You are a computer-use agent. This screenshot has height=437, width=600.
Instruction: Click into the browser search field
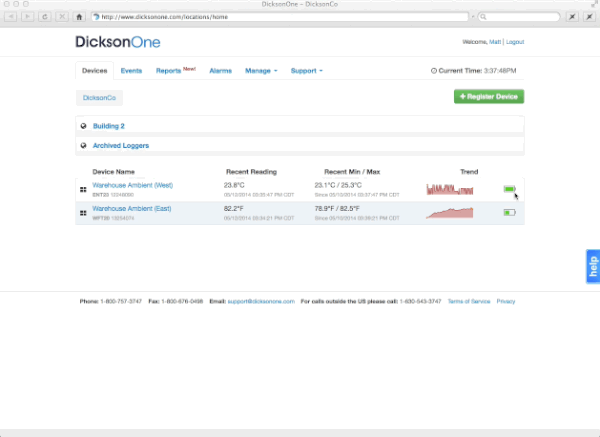[519, 17]
